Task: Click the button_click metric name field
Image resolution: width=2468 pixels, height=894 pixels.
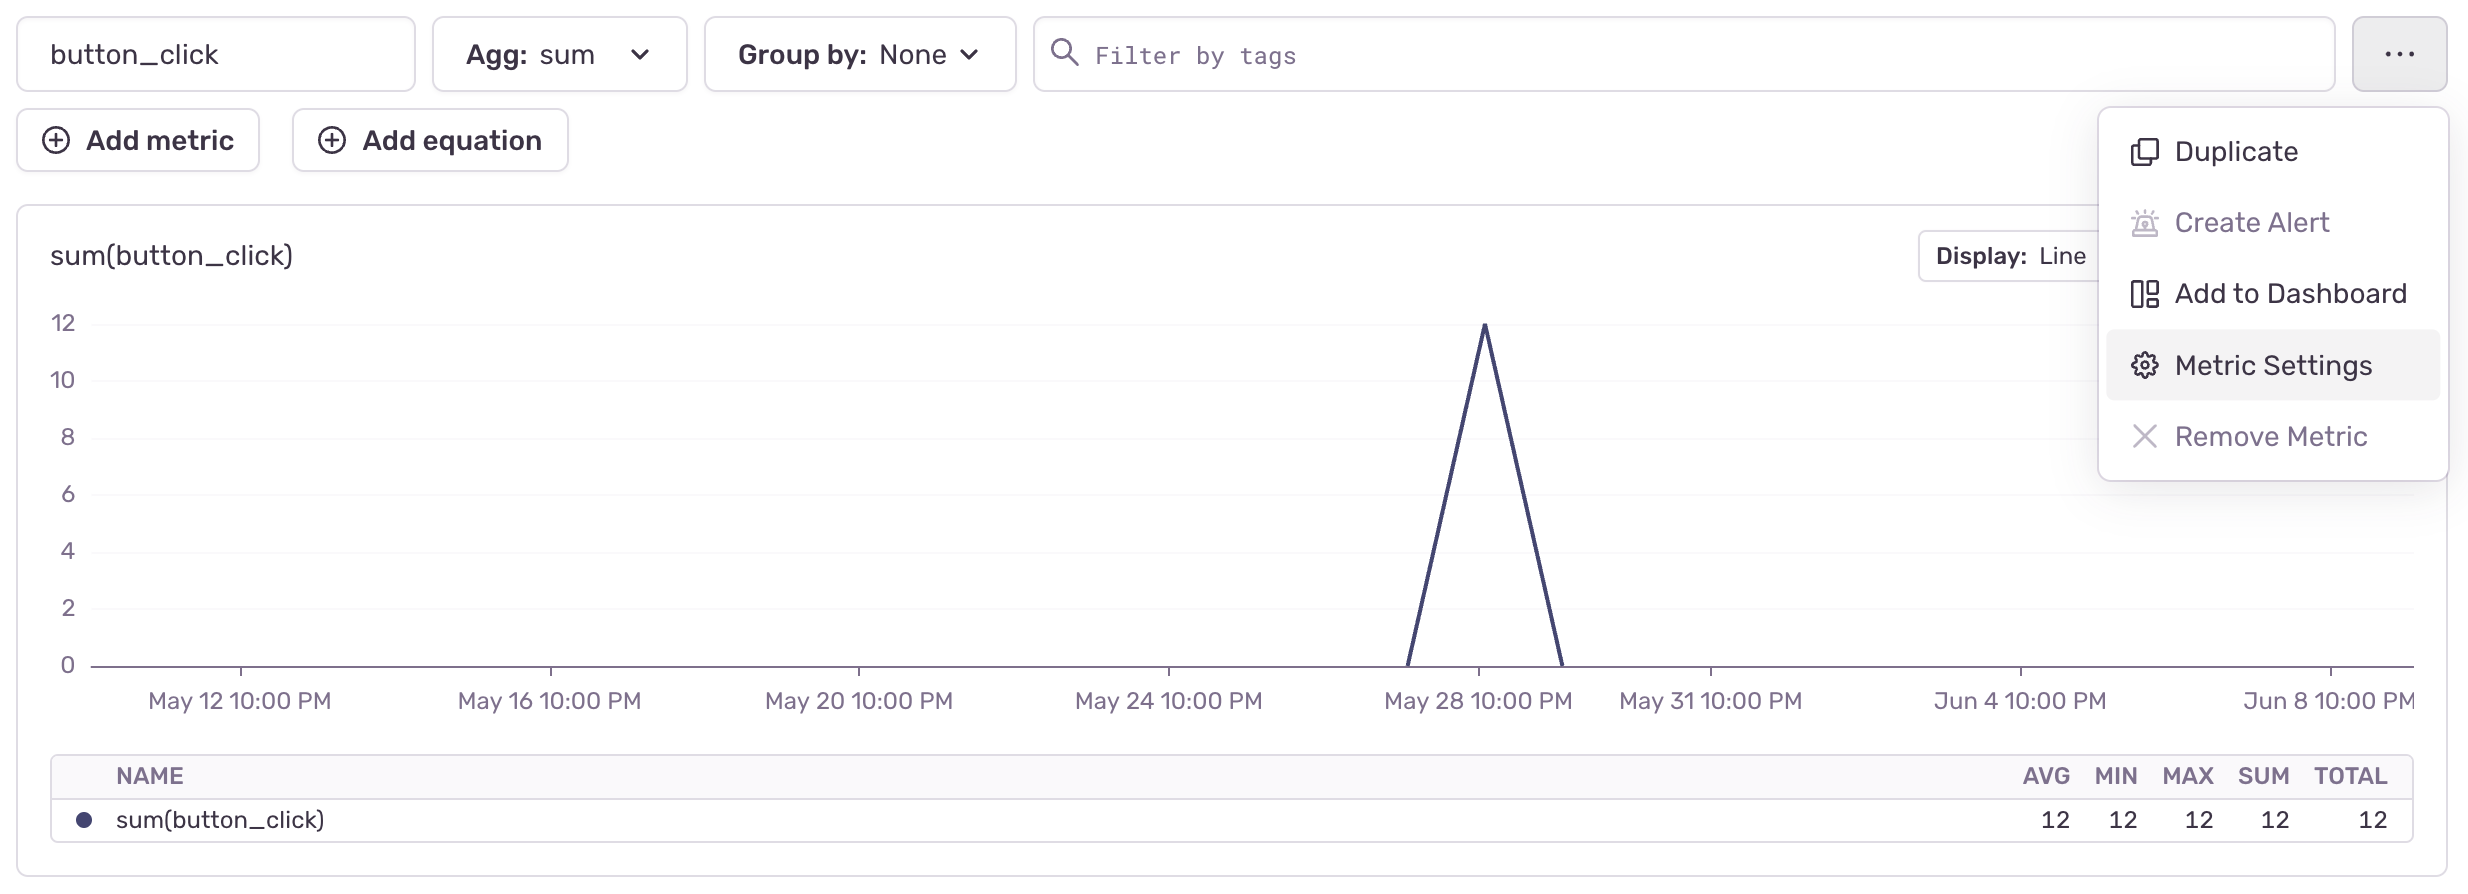Action: click(x=215, y=54)
